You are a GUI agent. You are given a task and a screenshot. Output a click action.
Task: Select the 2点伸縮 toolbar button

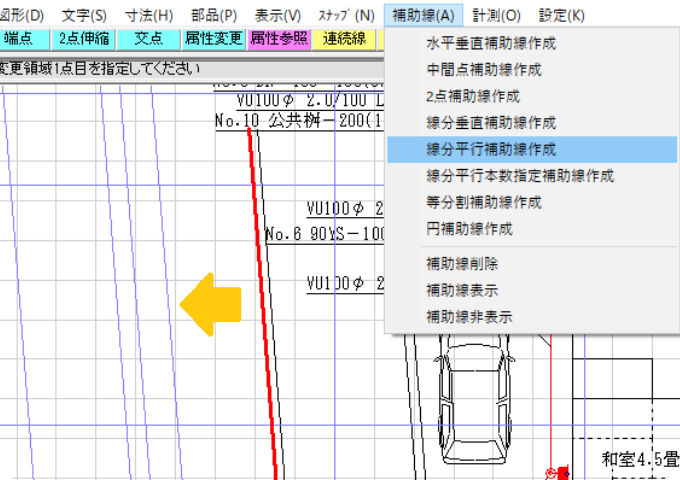coord(83,39)
